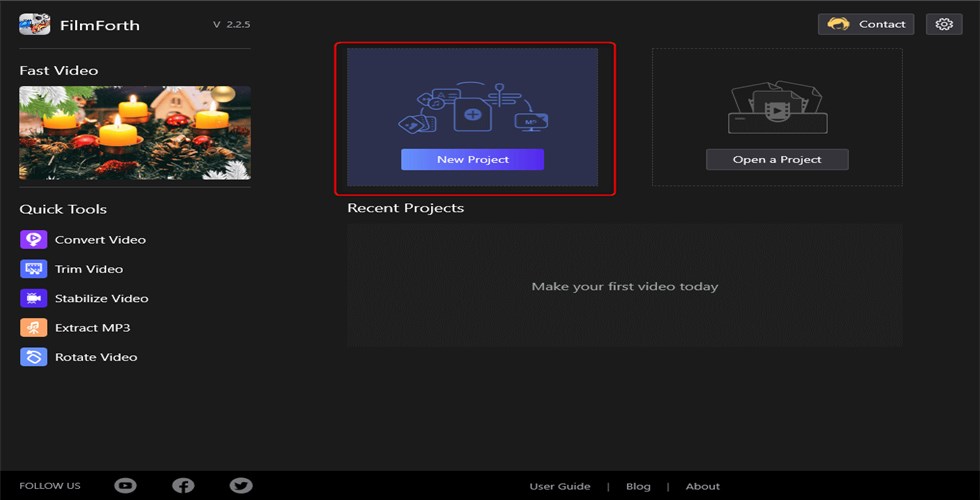Open the Facebook follow icon

(x=183, y=486)
